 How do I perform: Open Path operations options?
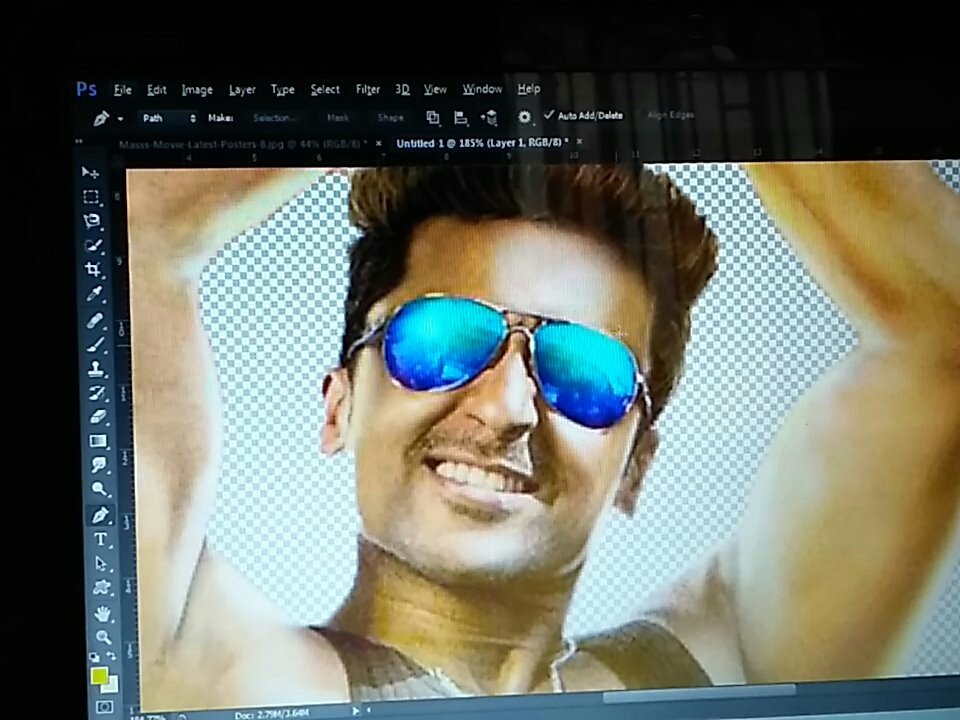(433, 117)
